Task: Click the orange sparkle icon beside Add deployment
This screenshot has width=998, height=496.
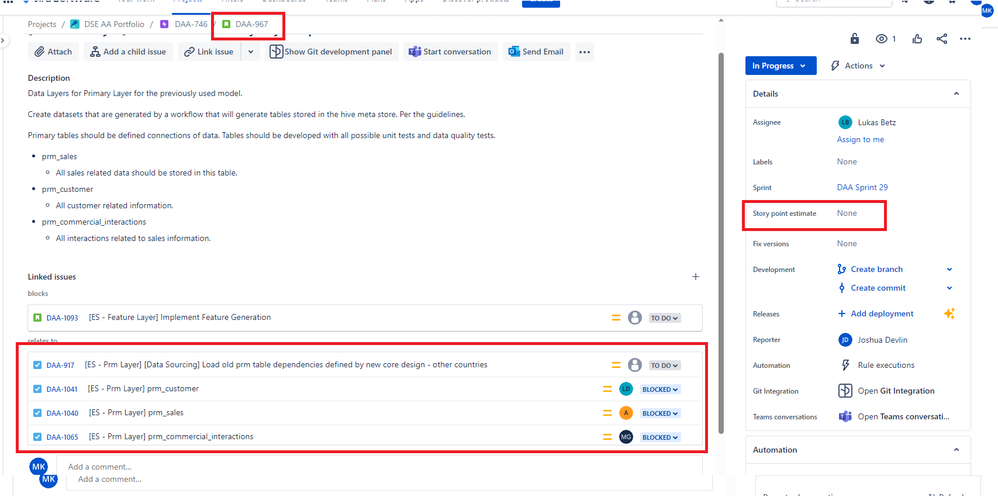Action: (950, 313)
